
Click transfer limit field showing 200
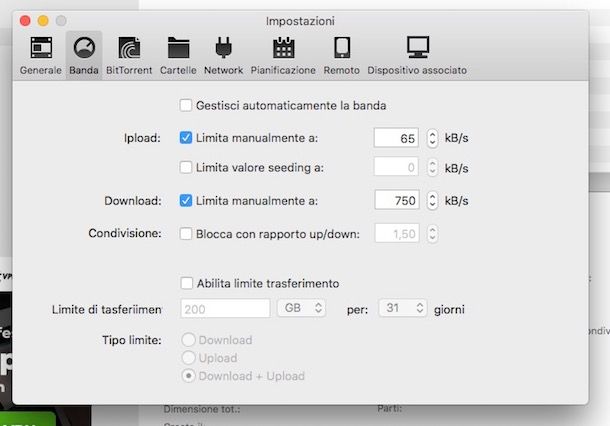coord(225,309)
